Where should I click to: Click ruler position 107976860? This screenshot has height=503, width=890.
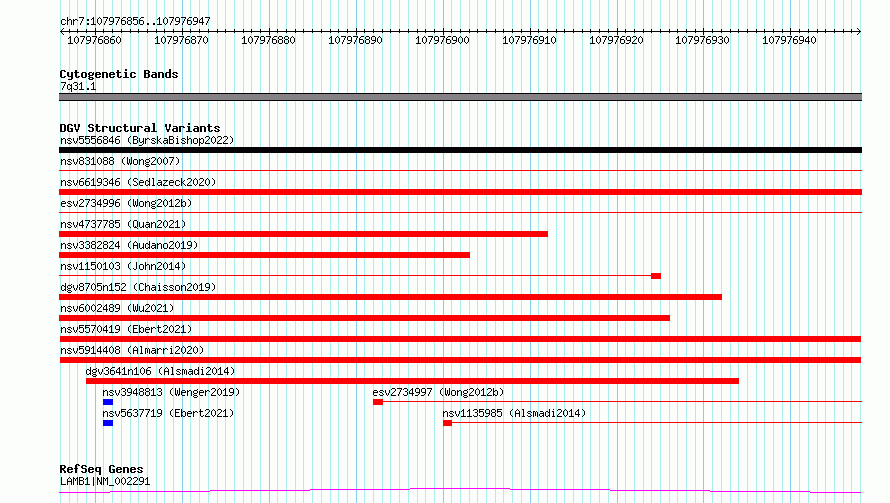pyautogui.click(x=94, y=40)
